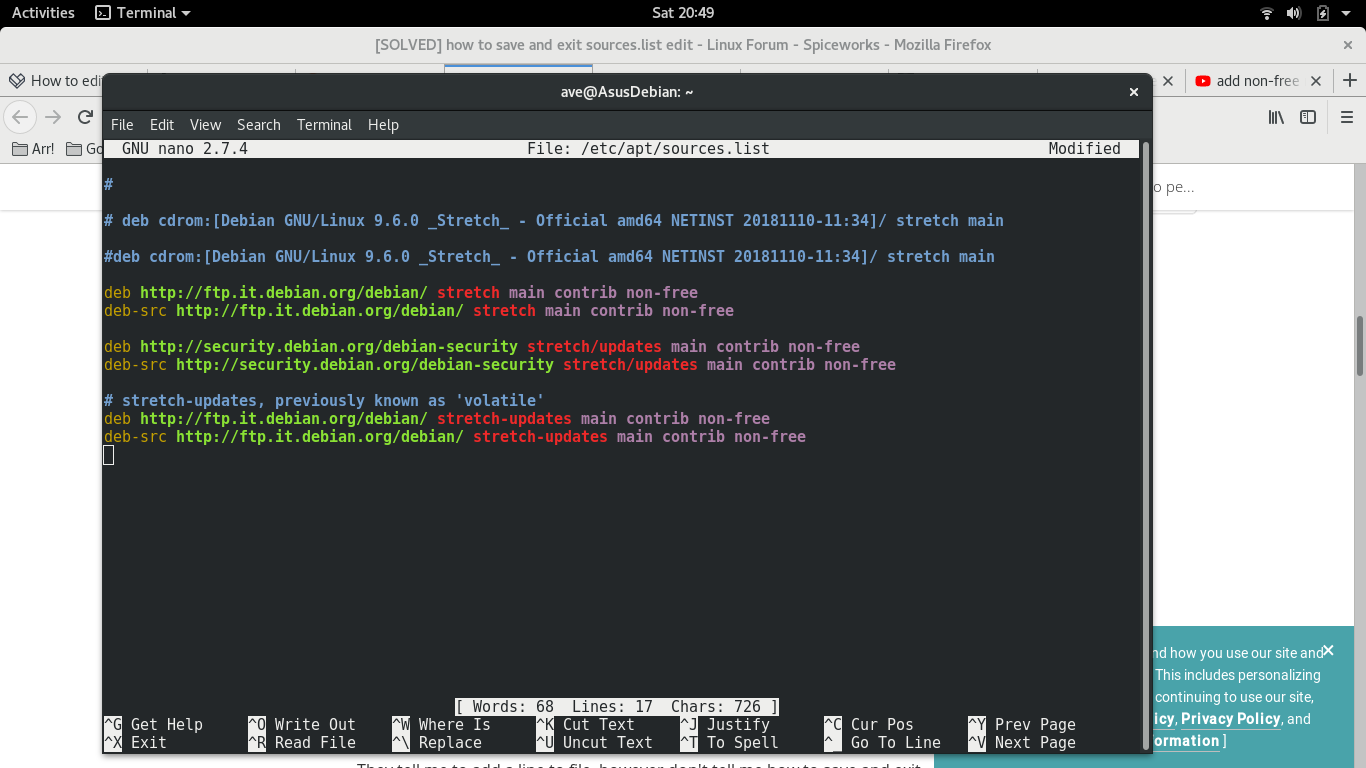Click the Firefox page scrollbar
This screenshot has width=1366, height=768.
(1360, 345)
